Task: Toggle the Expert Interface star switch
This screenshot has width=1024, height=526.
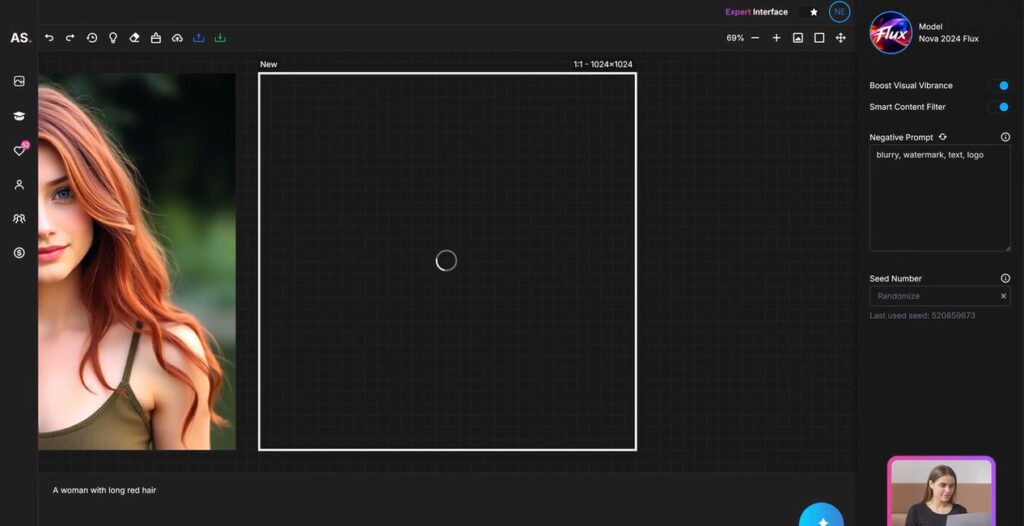Action: pos(808,12)
